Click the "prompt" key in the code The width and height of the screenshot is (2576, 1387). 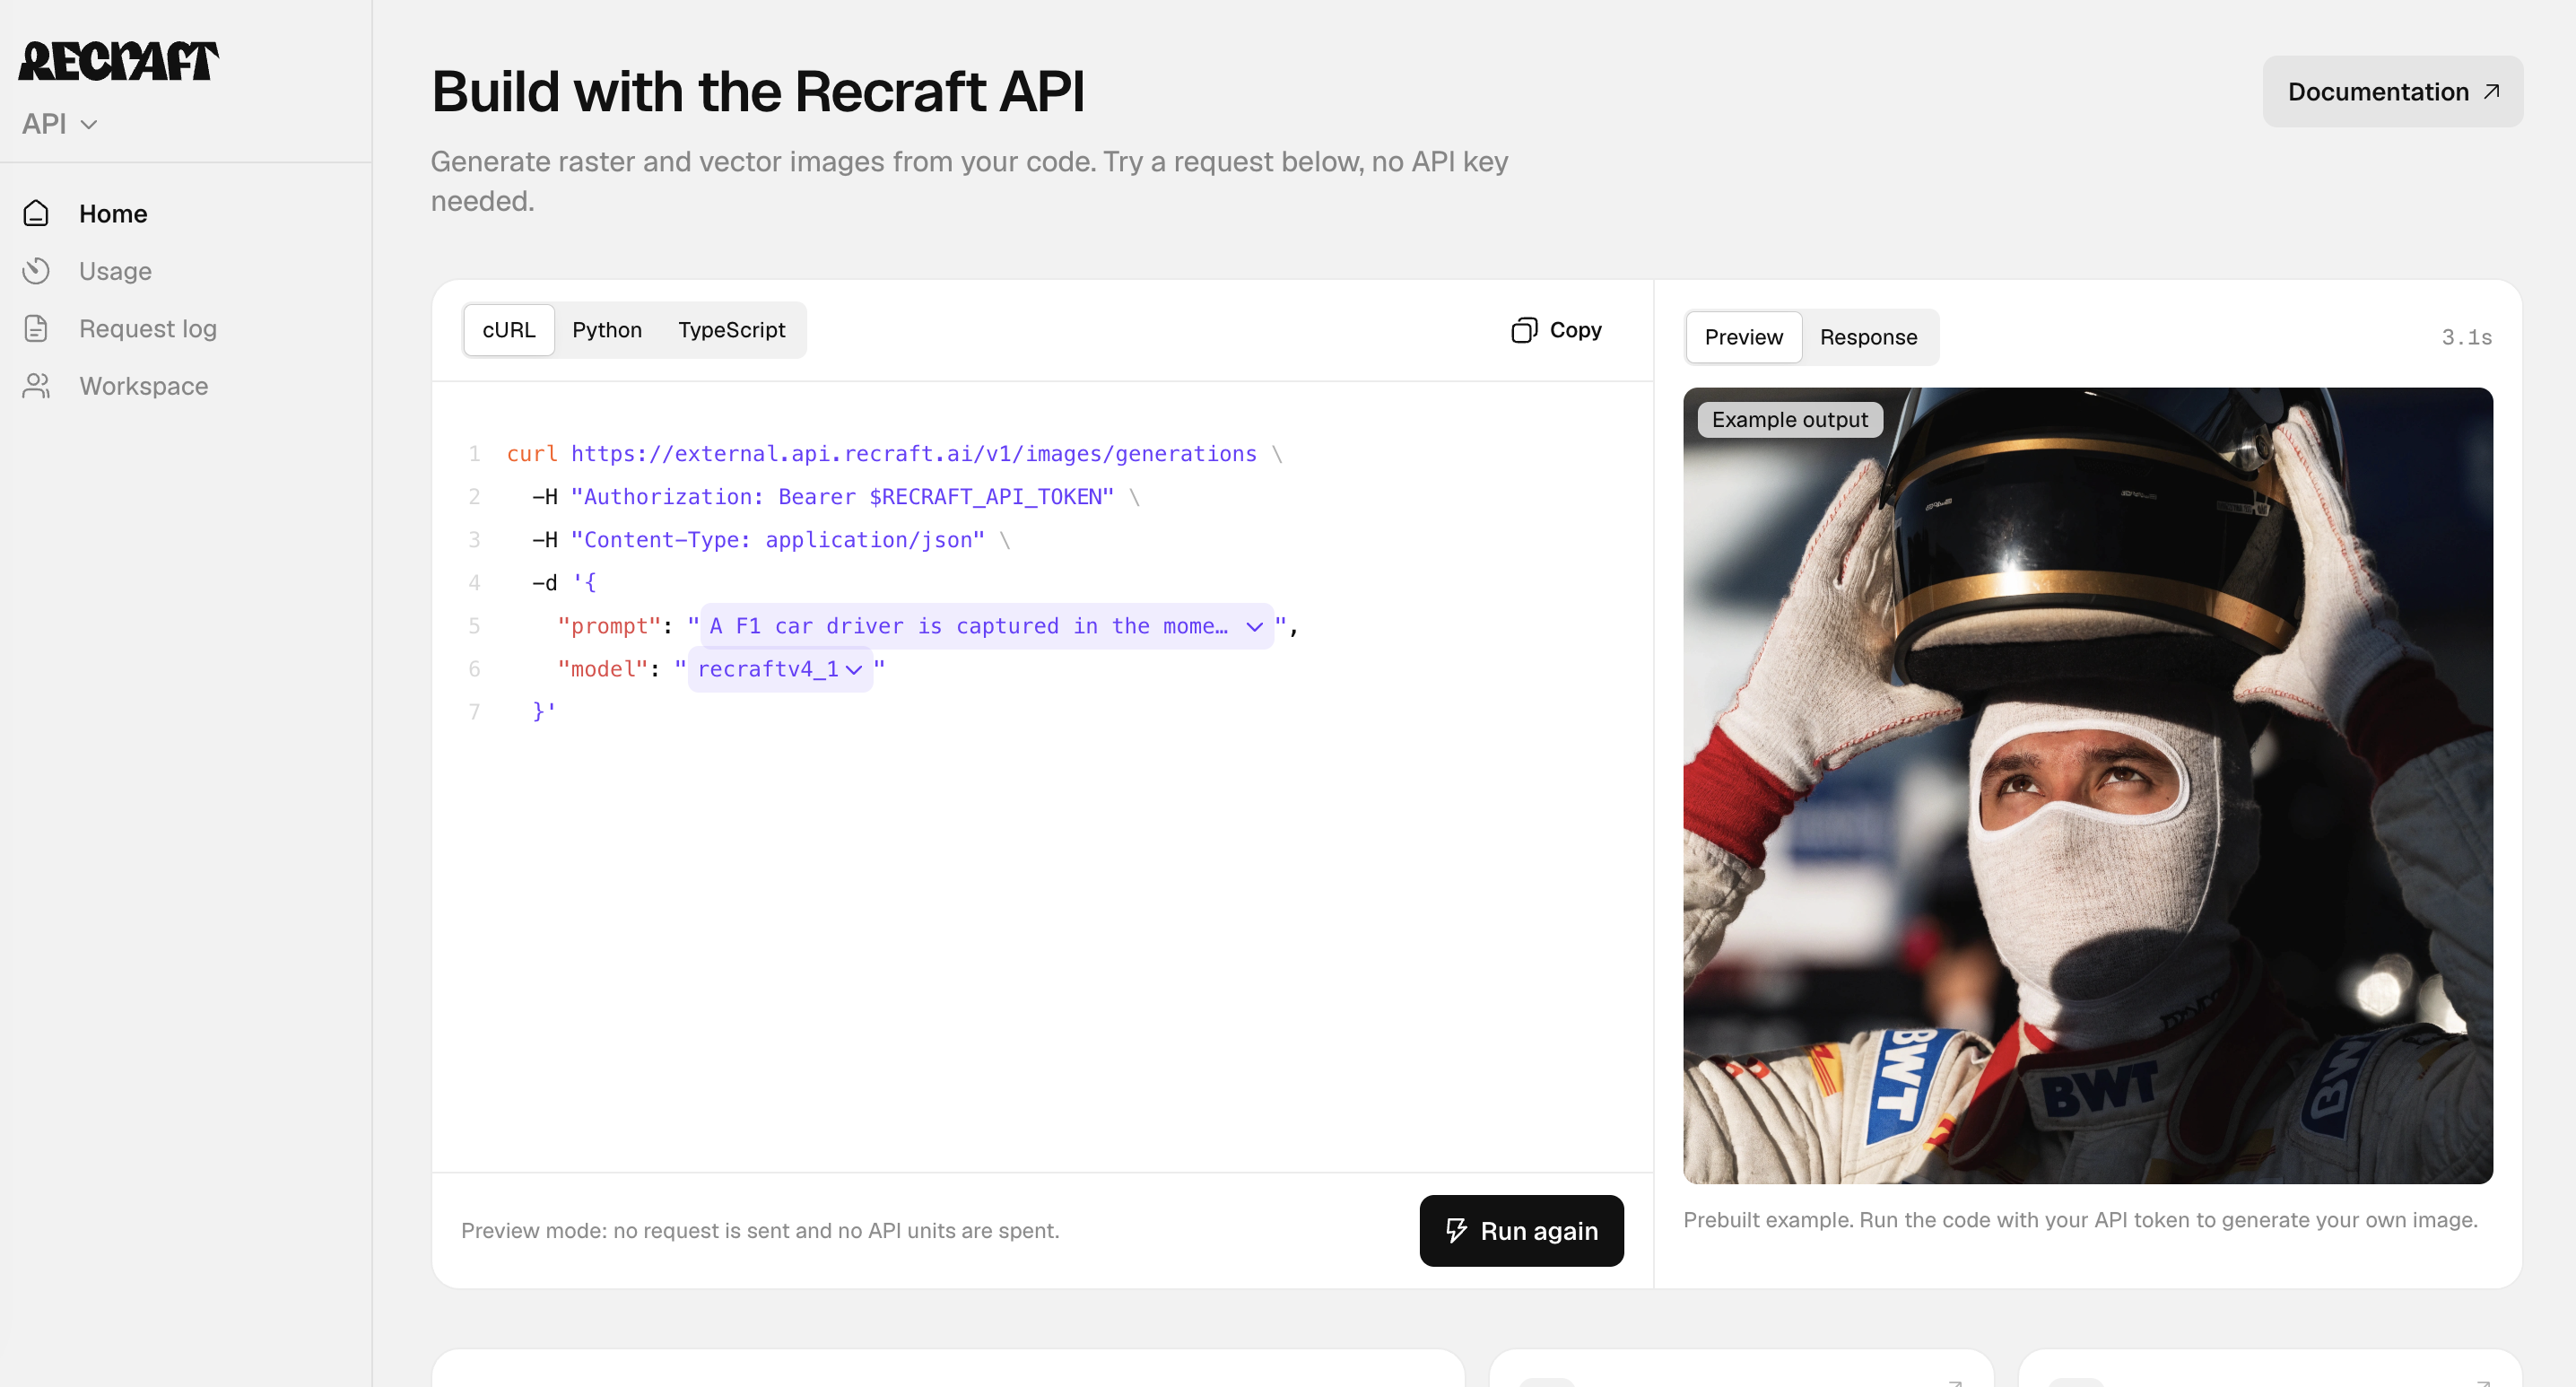[609, 626]
